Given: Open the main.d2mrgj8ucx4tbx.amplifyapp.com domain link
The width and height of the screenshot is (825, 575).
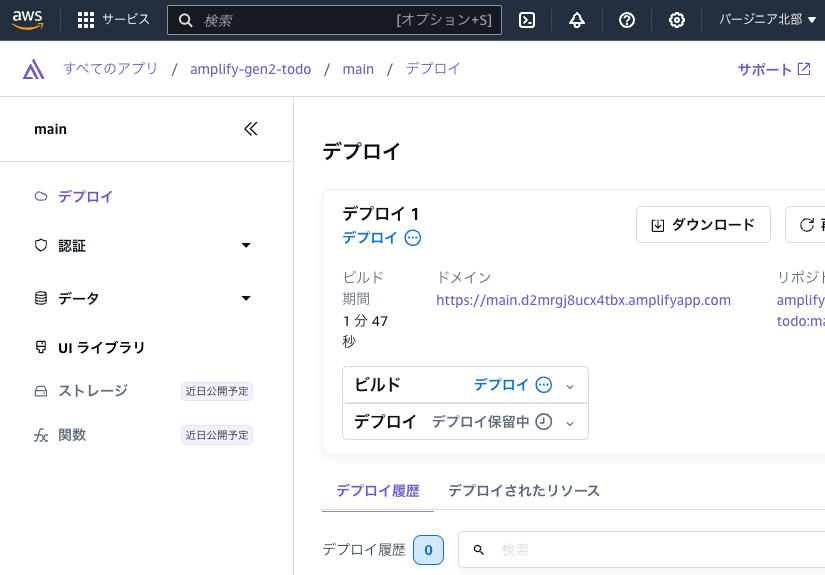Looking at the screenshot, I should [583, 300].
